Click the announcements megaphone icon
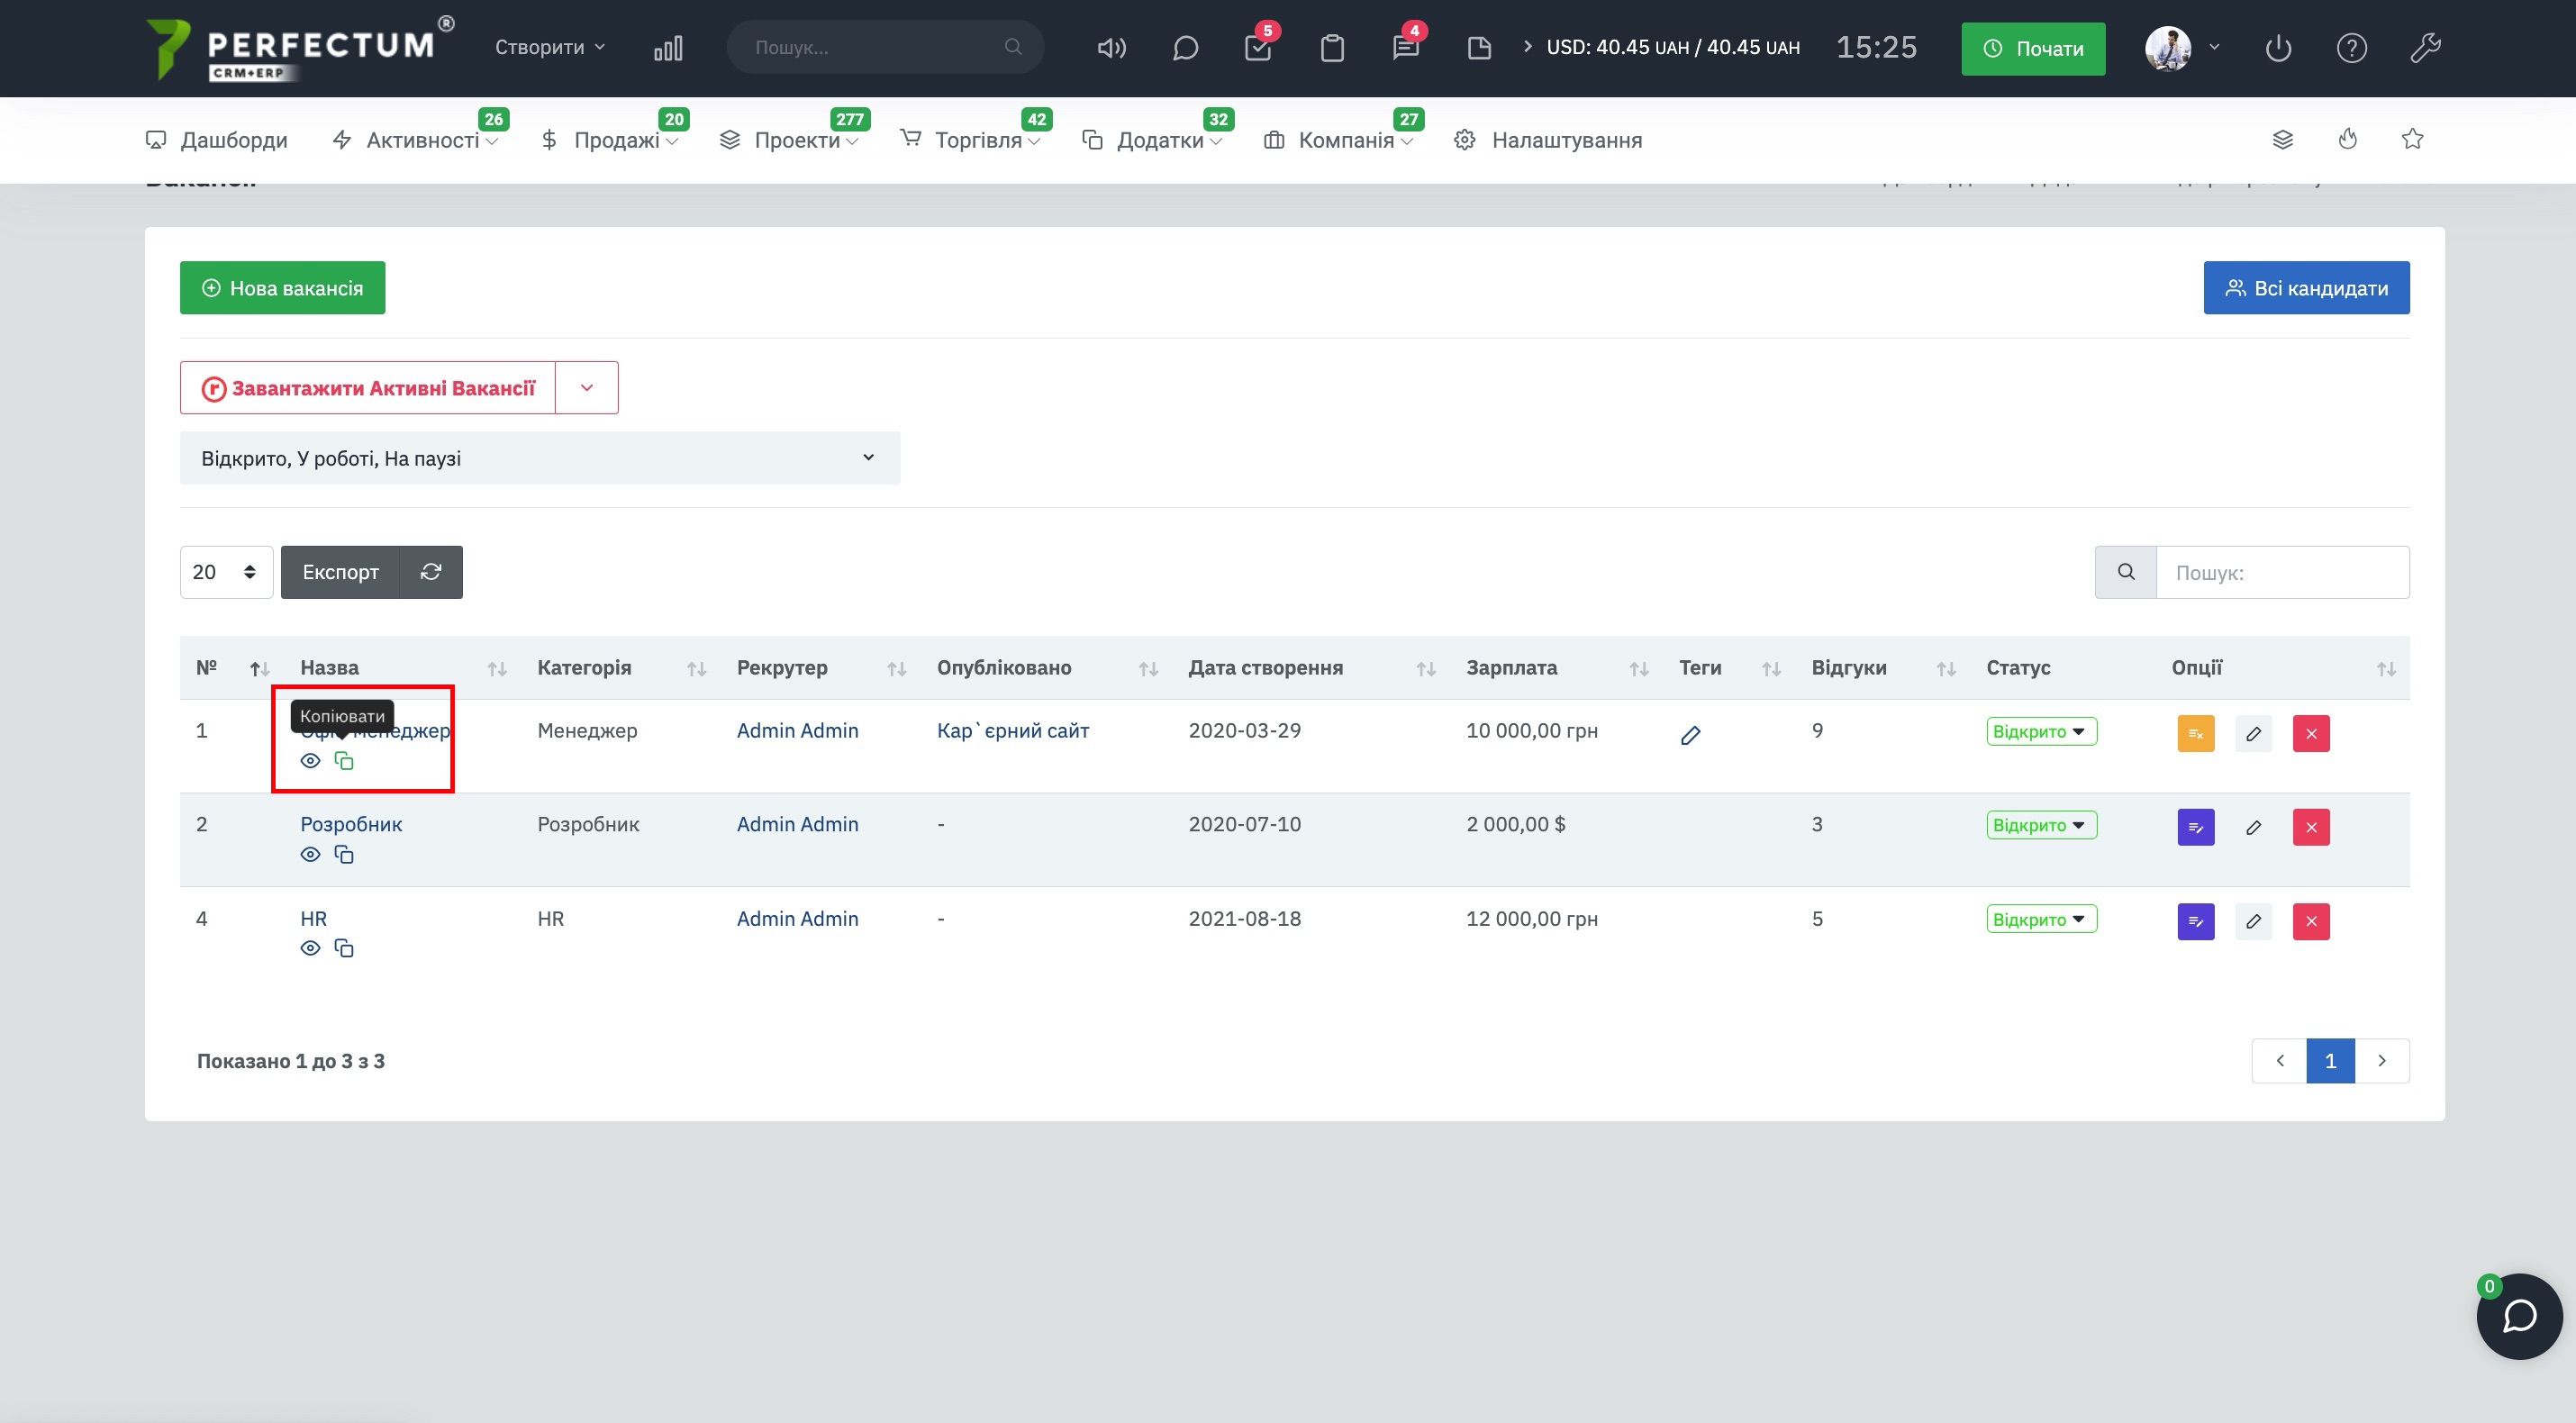Viewport: 2576px width, 1423px height. click(1111, 48)
